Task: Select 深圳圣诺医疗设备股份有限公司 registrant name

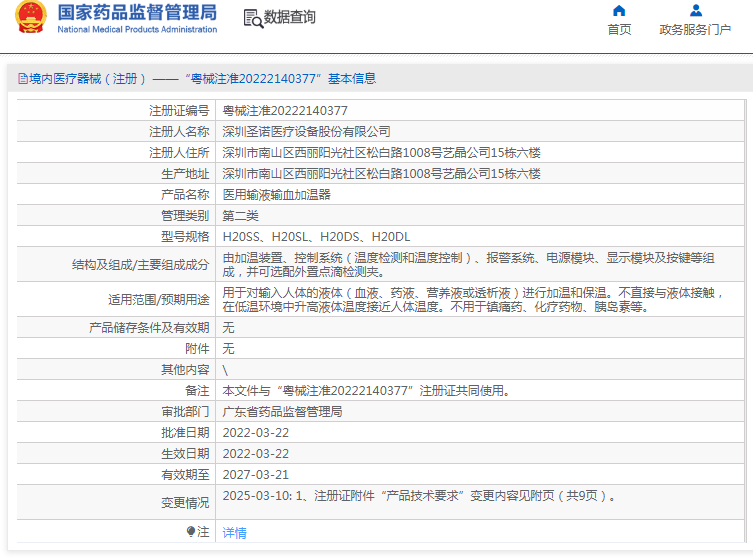Action: click(306, 132)
